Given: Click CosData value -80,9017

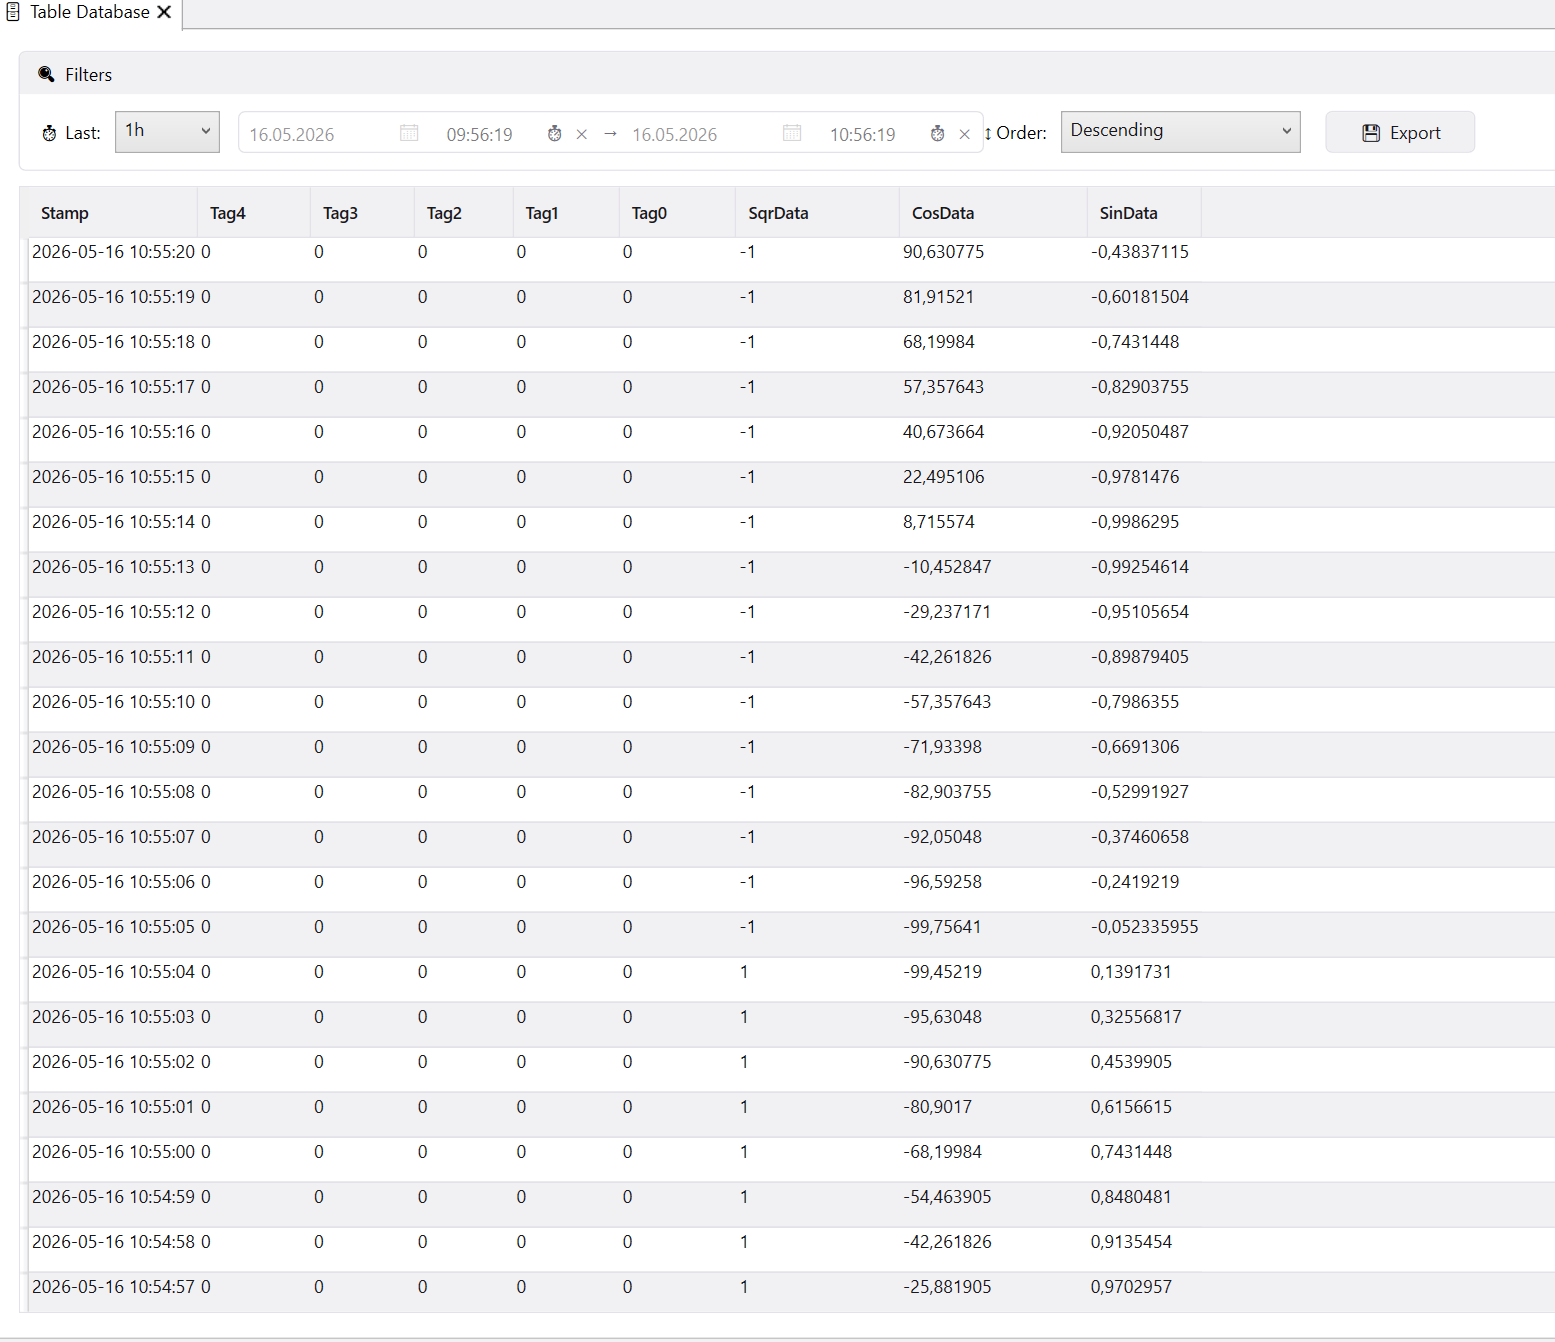Looking at the screenshot, I should (937, 1107).
